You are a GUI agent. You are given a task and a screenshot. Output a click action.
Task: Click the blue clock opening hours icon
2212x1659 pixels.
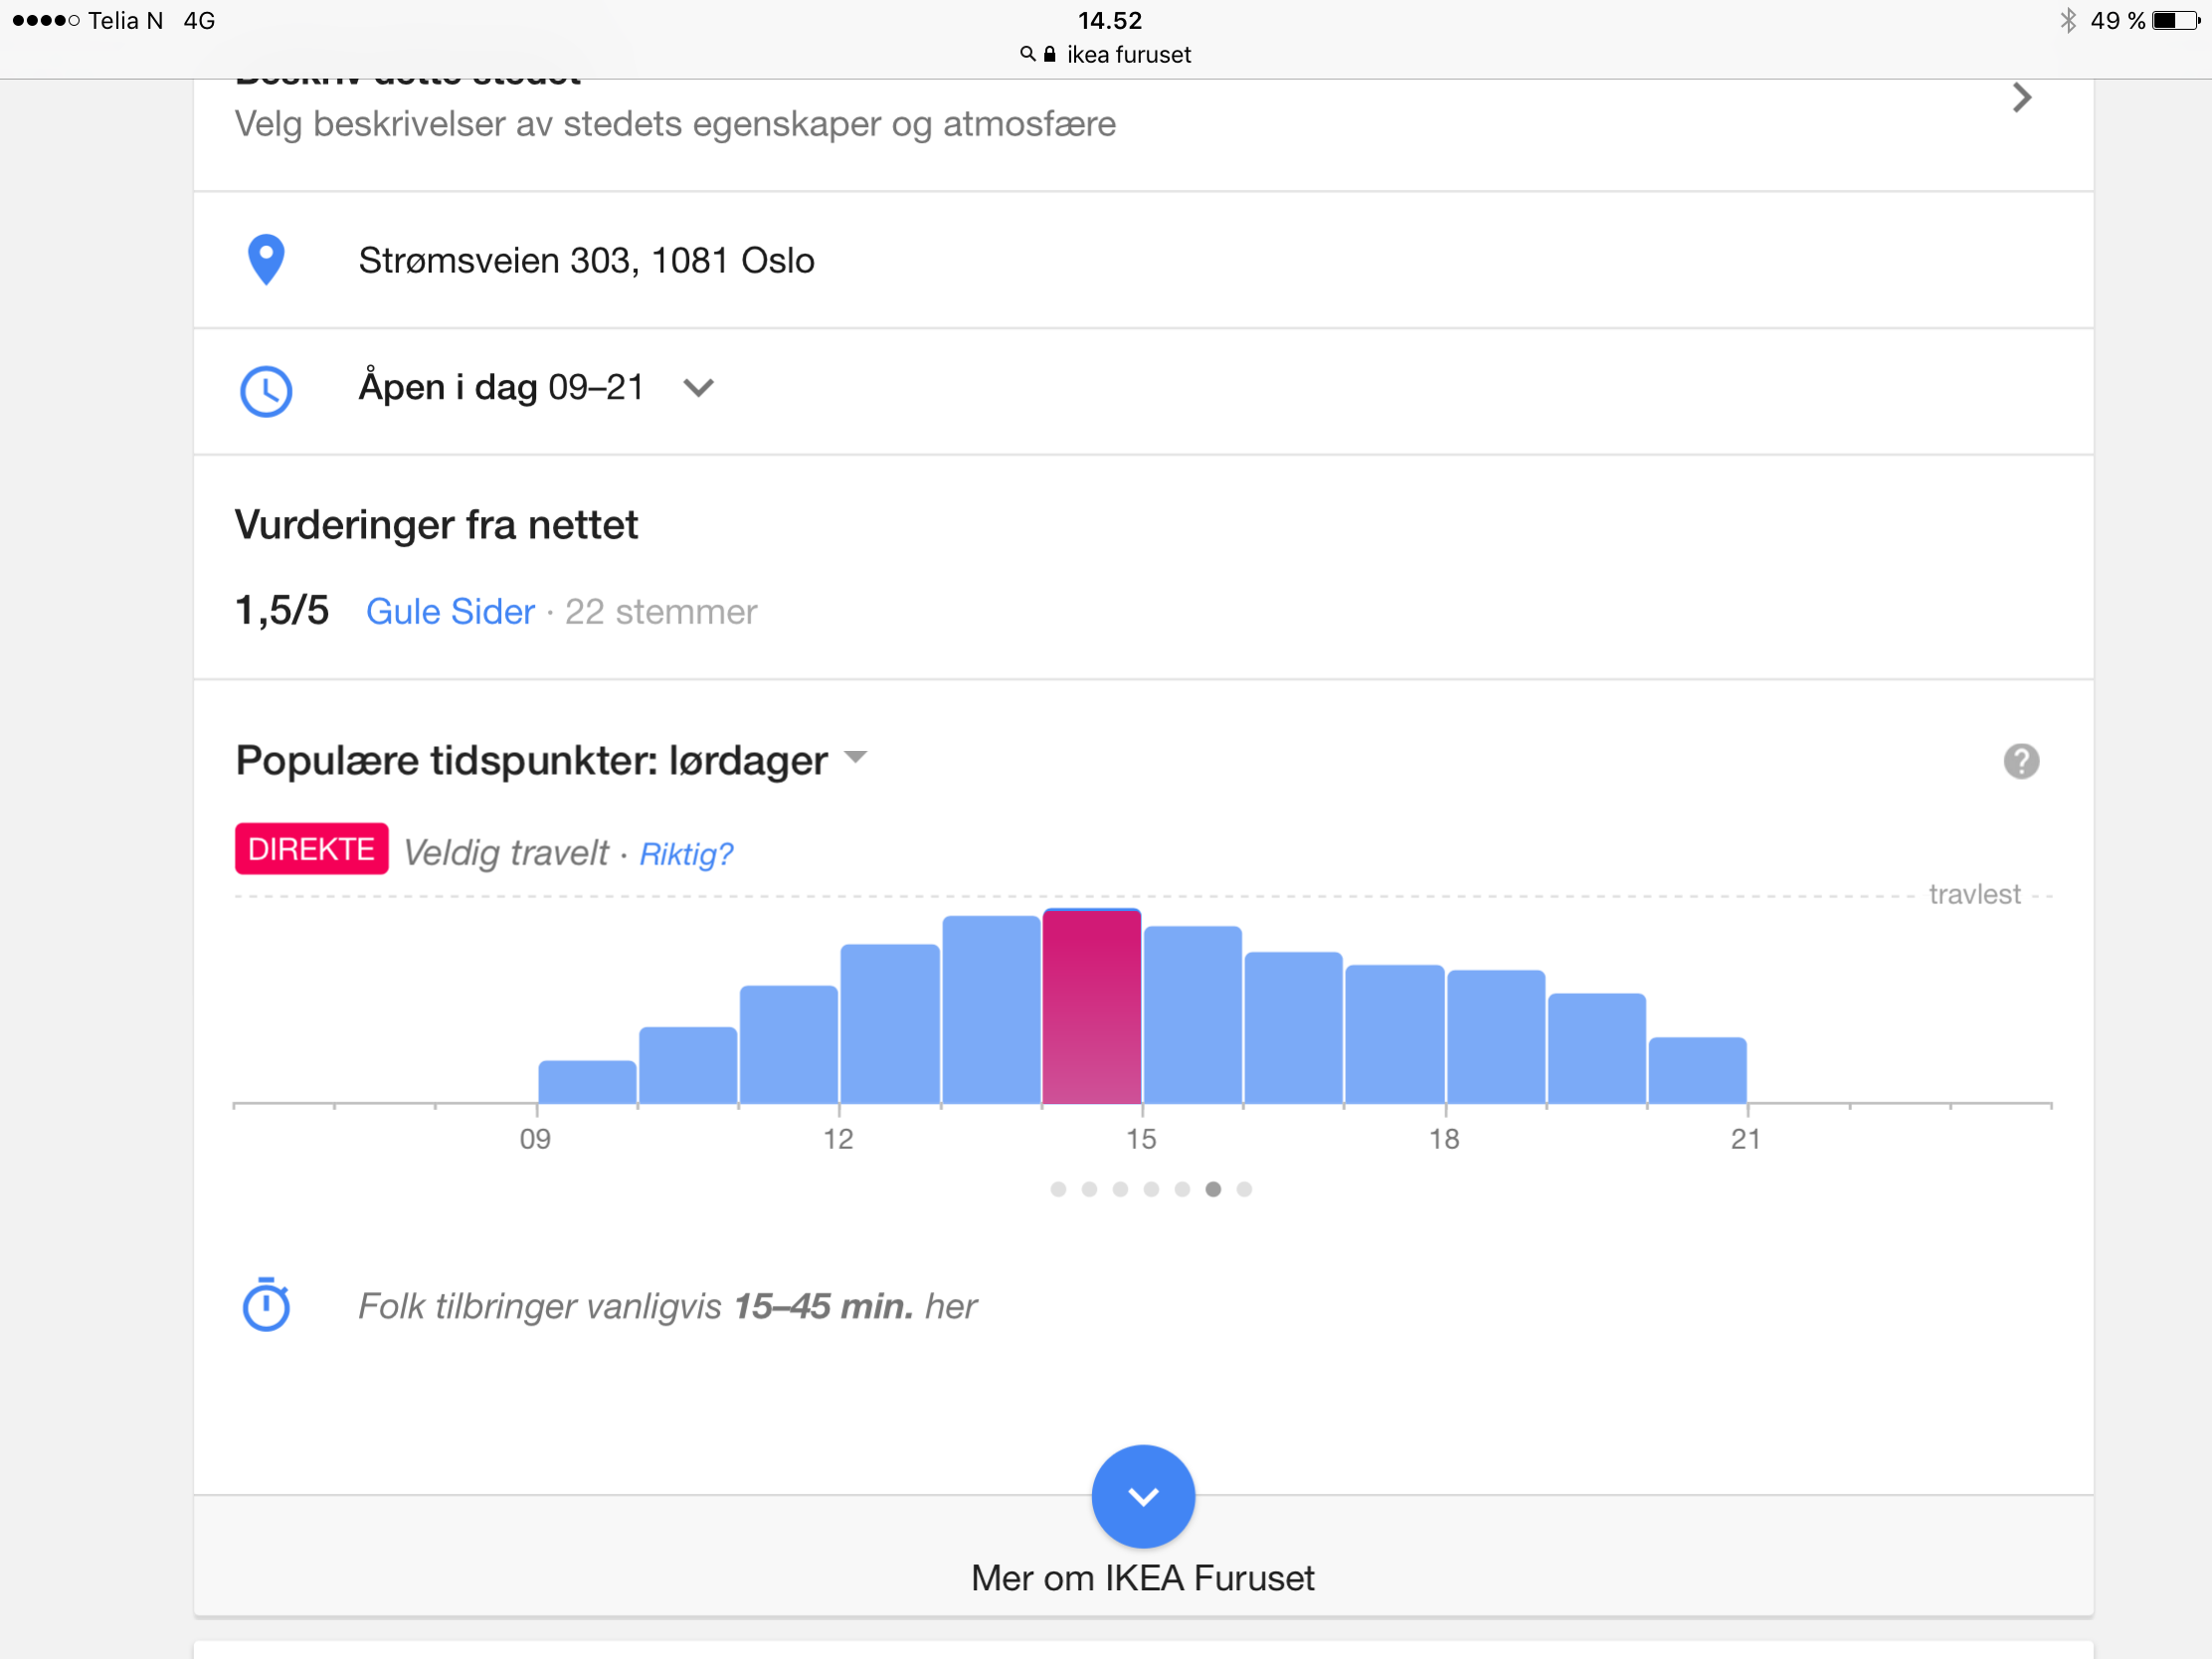tap(266, 391)
